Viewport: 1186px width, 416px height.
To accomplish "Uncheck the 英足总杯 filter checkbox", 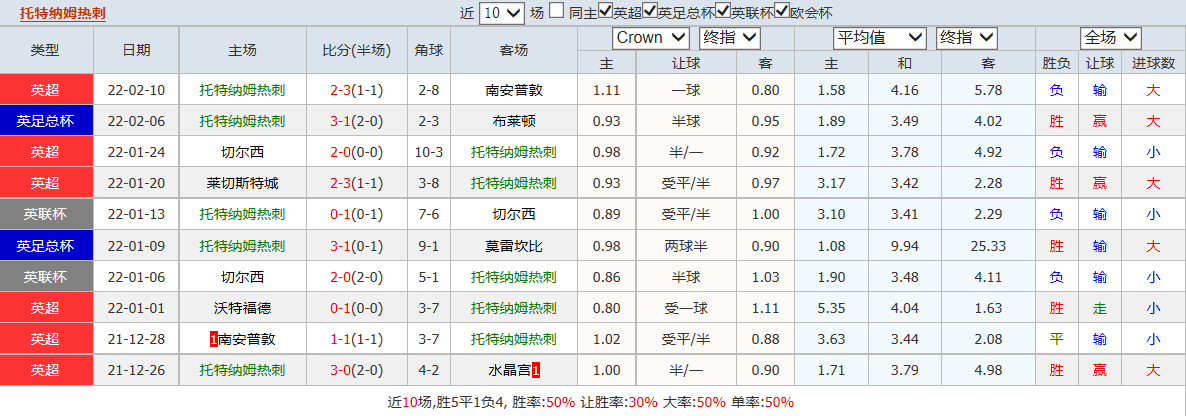I will tap(651, 12).
